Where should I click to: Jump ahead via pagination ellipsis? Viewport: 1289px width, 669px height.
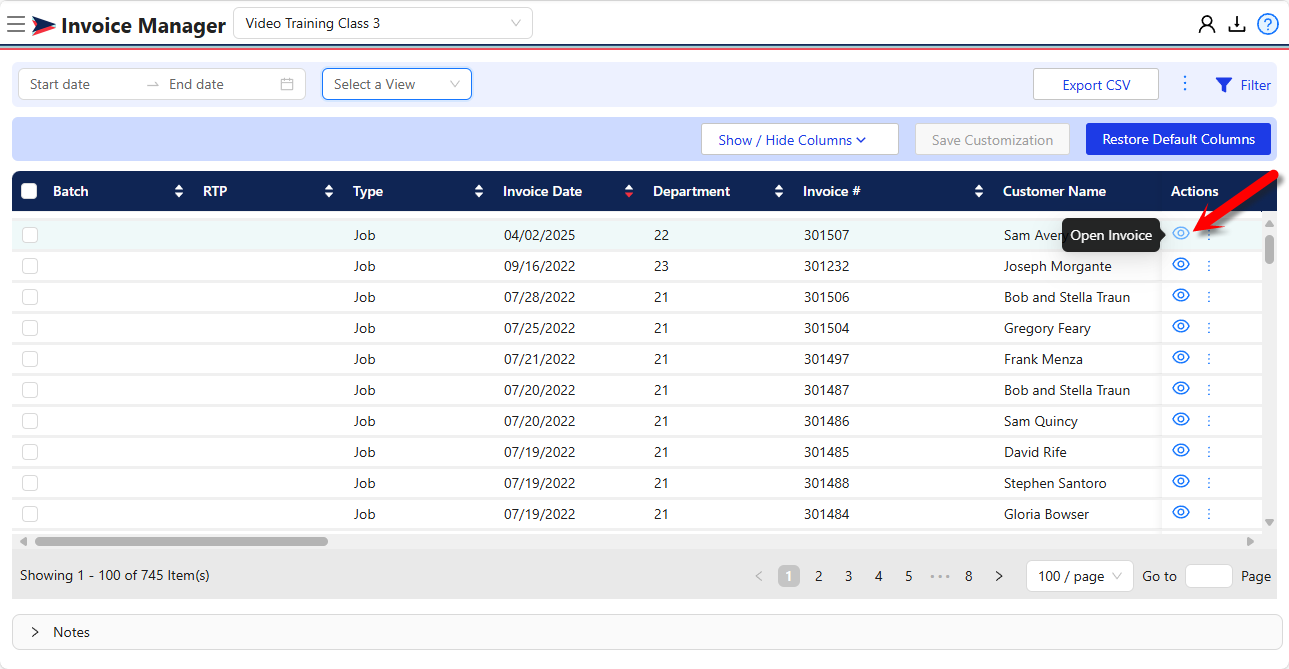[x=939, y=576]
